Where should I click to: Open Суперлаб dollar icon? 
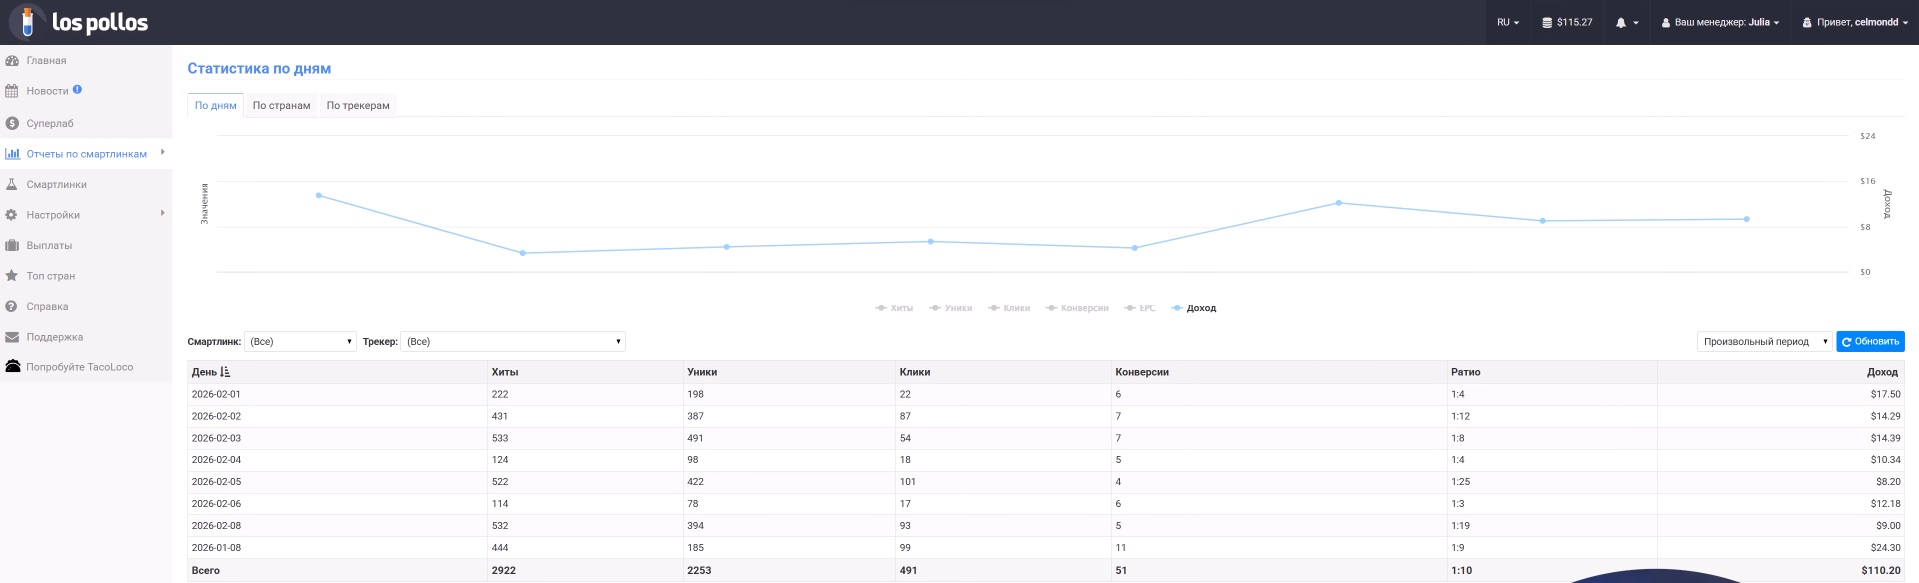pos(12,124)
